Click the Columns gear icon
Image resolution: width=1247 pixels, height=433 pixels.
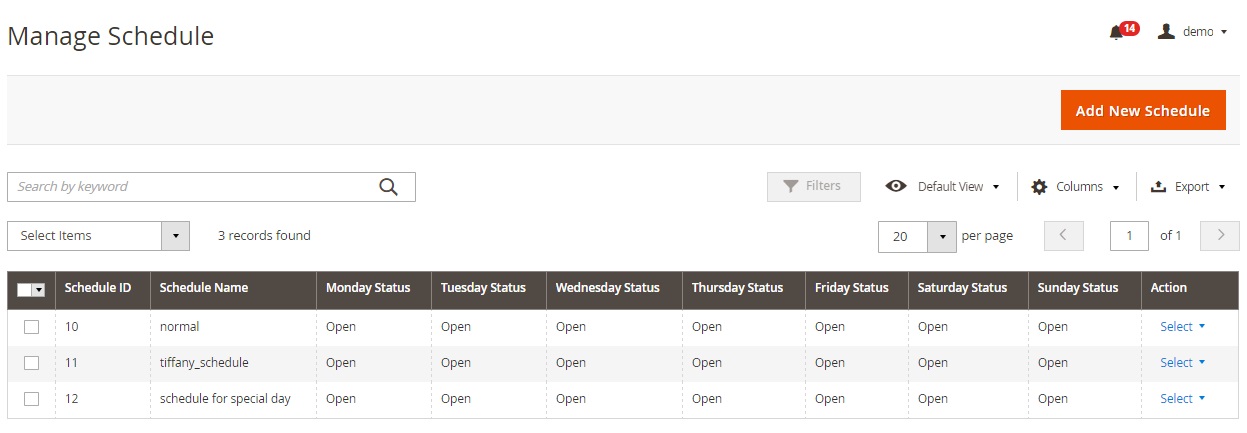[x=1039, y=187]
